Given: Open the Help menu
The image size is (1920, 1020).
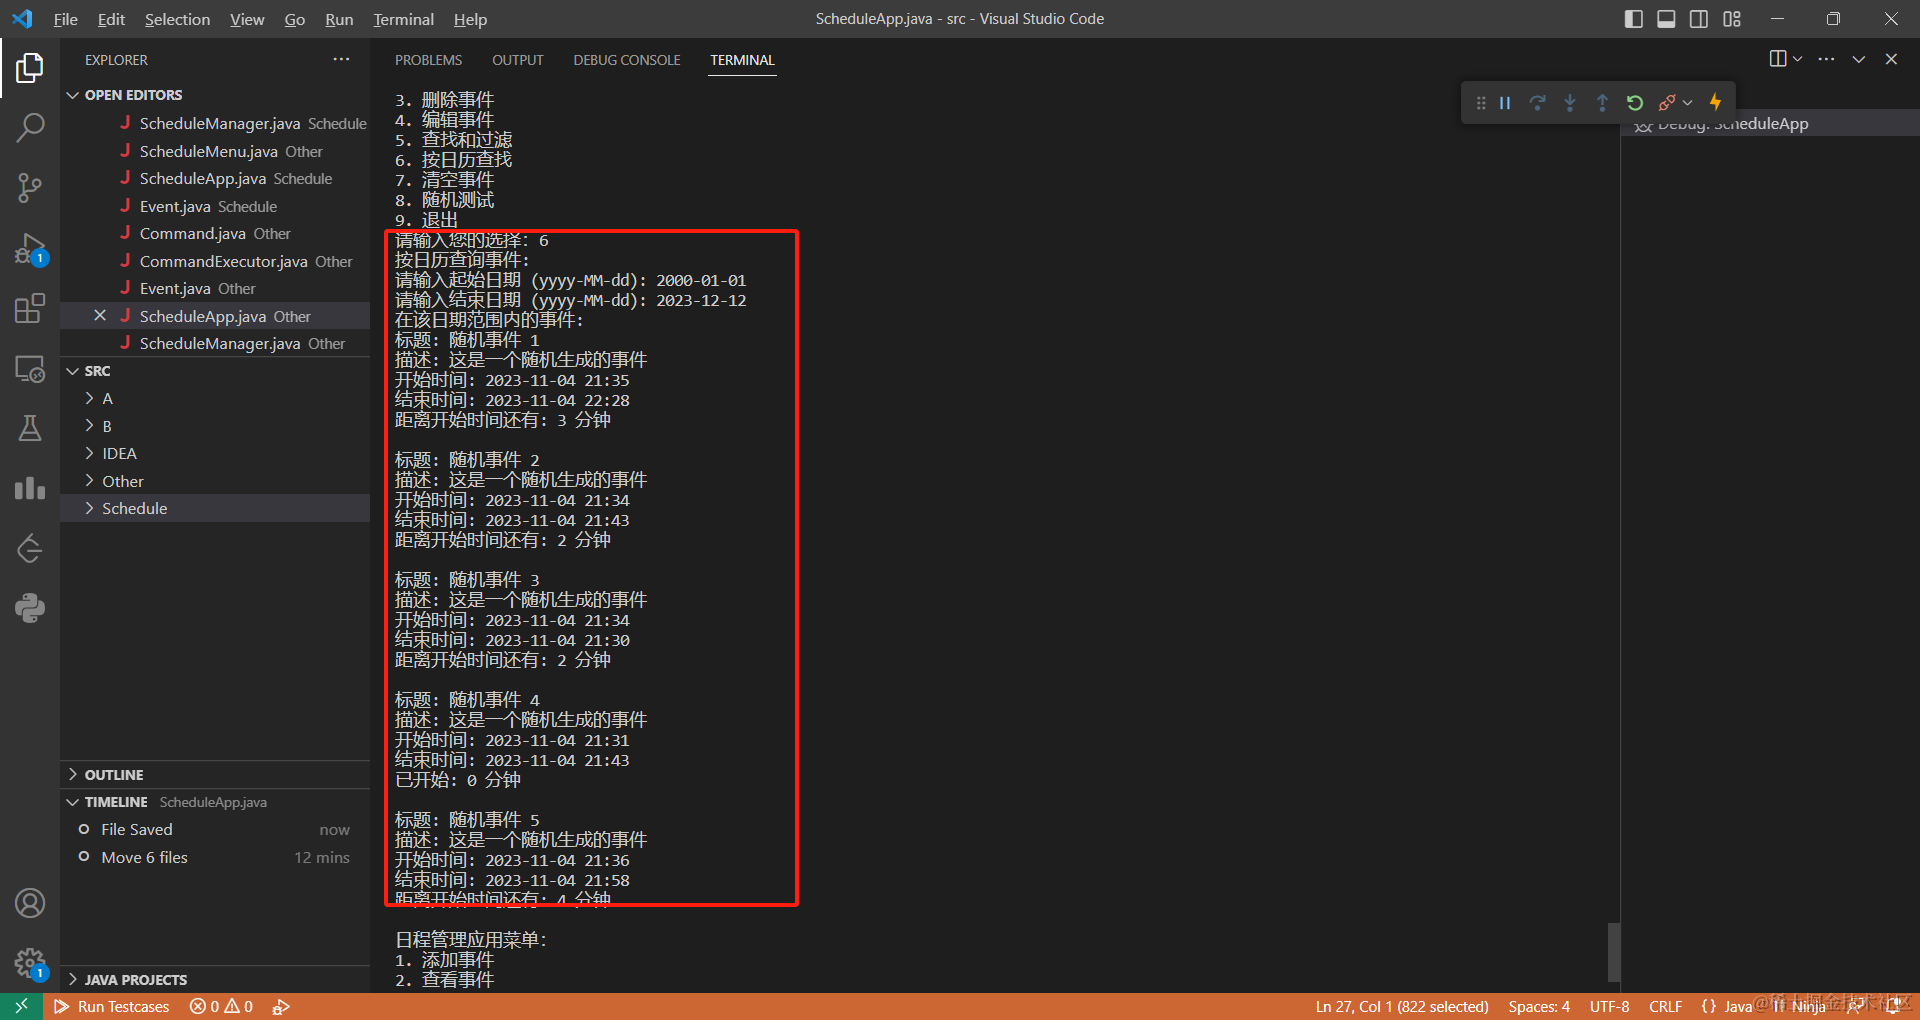Looking at the screenshot, I should (x=470, y=19).
